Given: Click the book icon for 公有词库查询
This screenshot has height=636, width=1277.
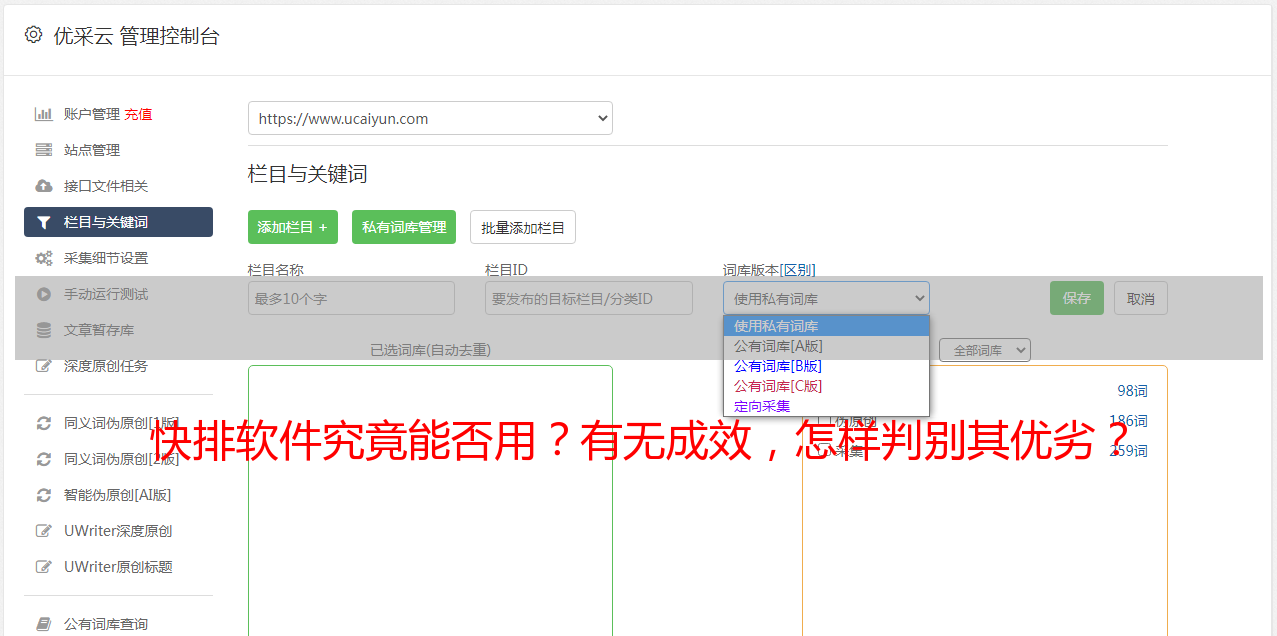Looking at the screenshot, I should tap(44, 624).
